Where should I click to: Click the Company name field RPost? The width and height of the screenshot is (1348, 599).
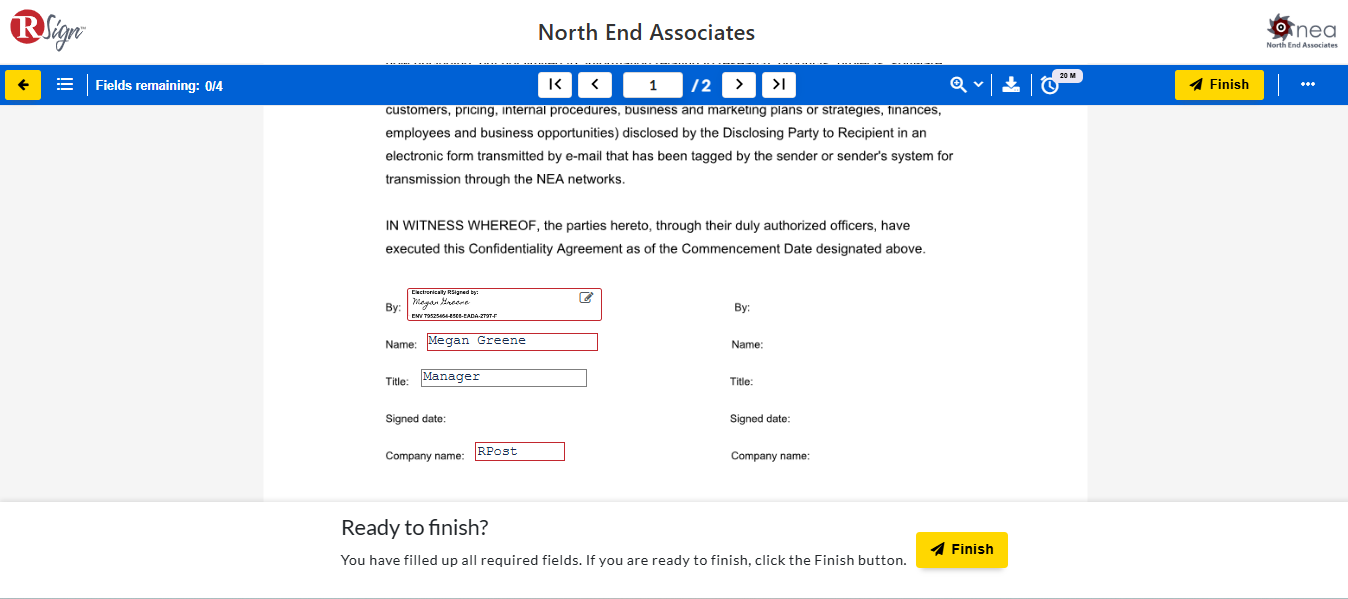click(520, 452)
